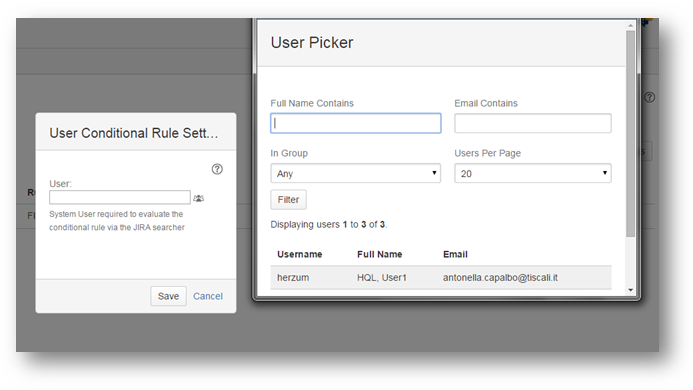This screenshot has width=693, height=390.
Task: Open the help icon on the dimmed background page
Action: click(x=649, y=97)
